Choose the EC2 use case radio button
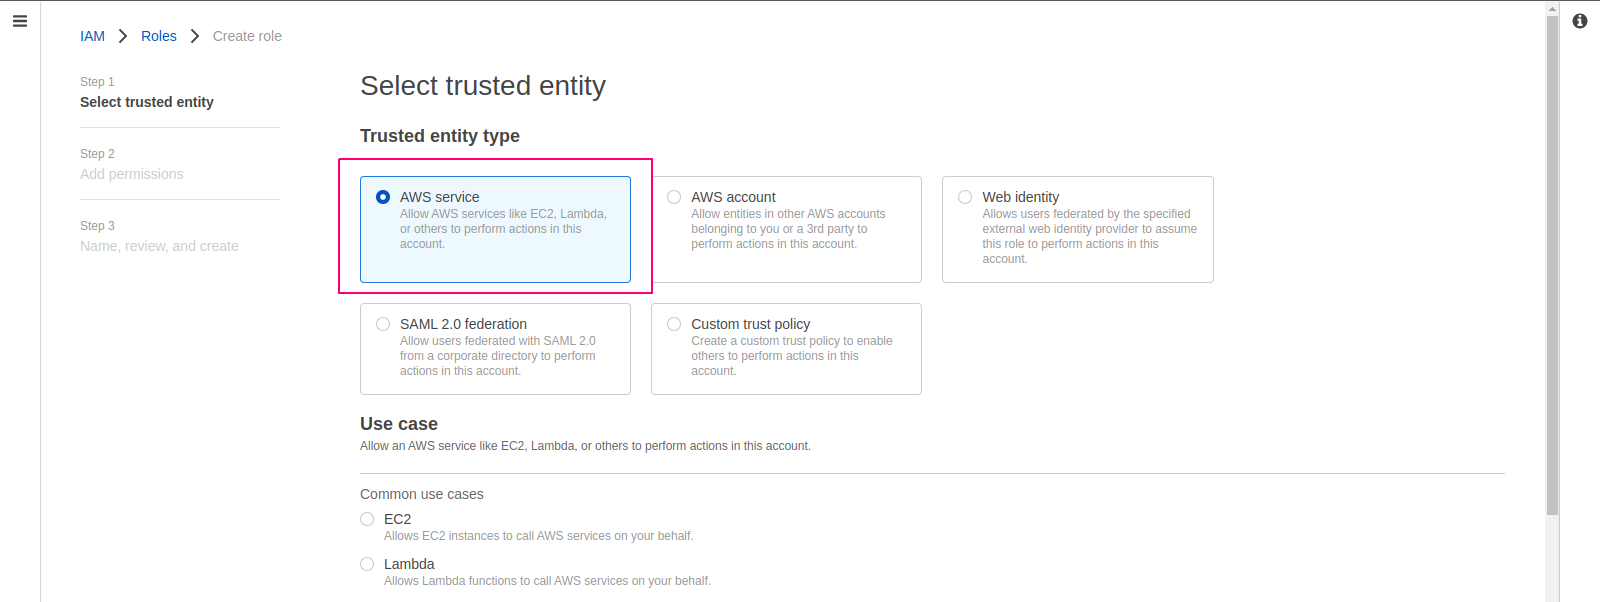The width and height of the screenshot is (1600, 602). click(x=367, y=519)
